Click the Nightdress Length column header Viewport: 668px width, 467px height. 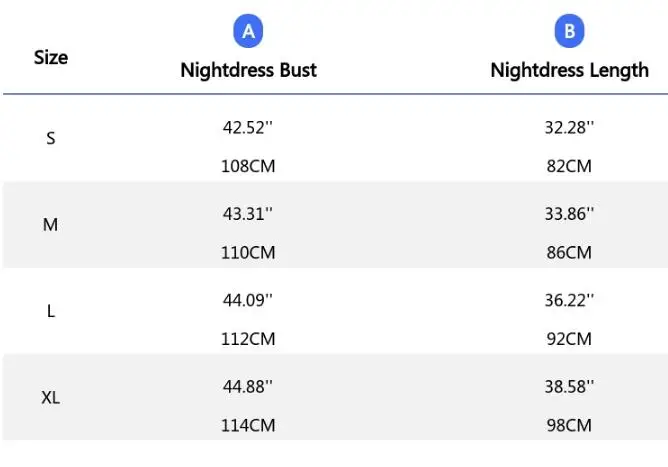click(x=569, y=70)
